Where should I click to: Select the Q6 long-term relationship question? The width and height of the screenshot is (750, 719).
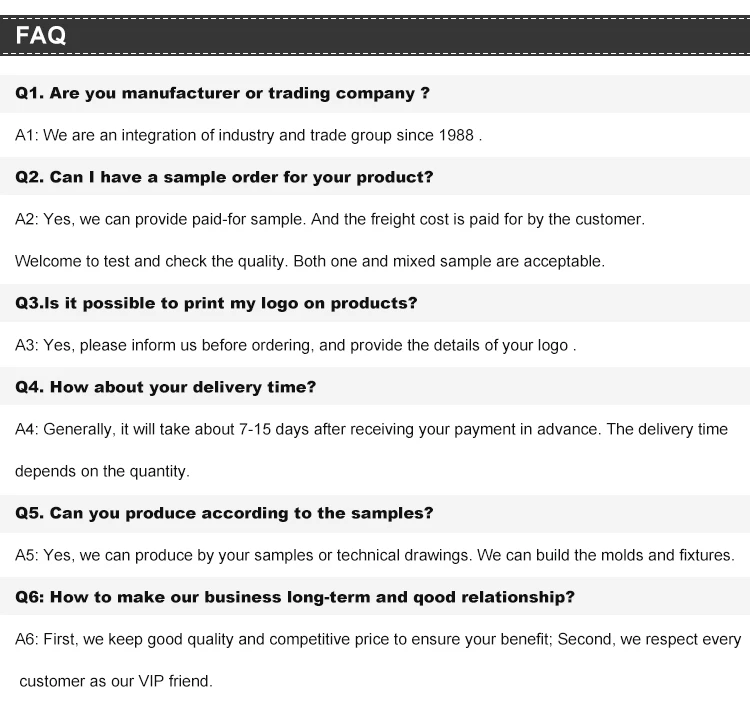(295, 597)
